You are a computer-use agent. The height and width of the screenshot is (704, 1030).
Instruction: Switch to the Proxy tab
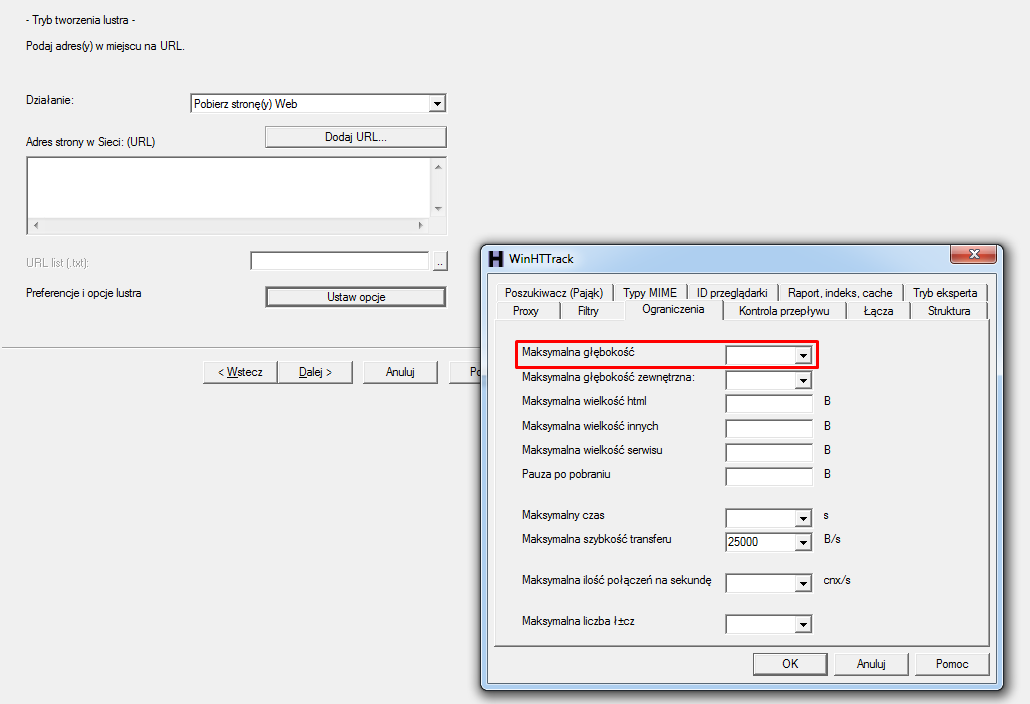point(526,311)
